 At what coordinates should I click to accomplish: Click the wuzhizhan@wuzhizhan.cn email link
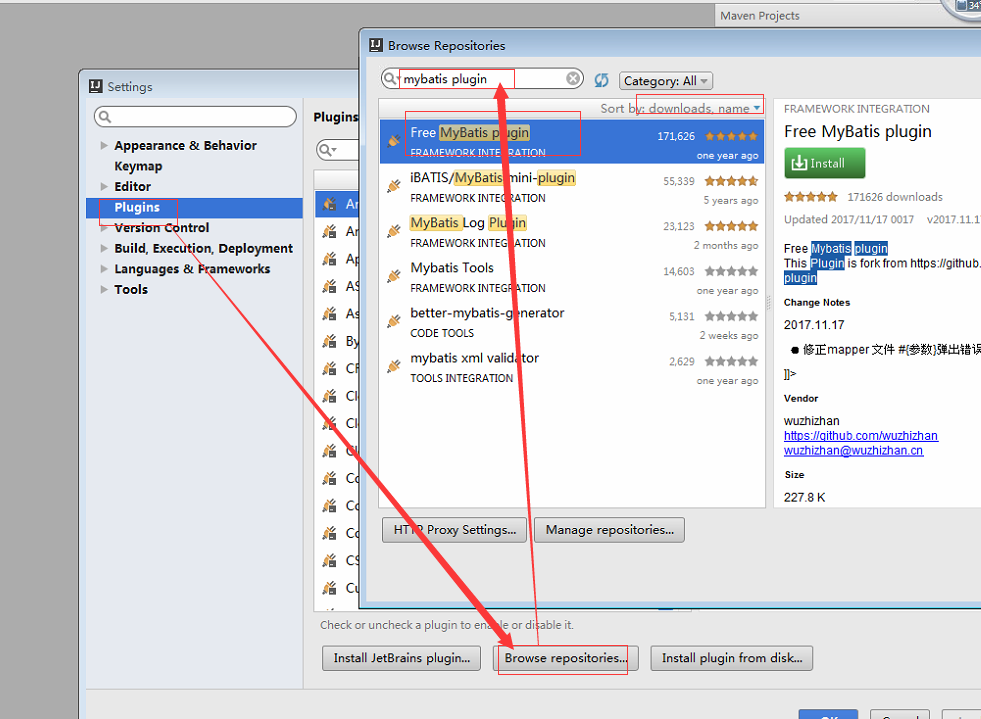click(x=853, y=451)
